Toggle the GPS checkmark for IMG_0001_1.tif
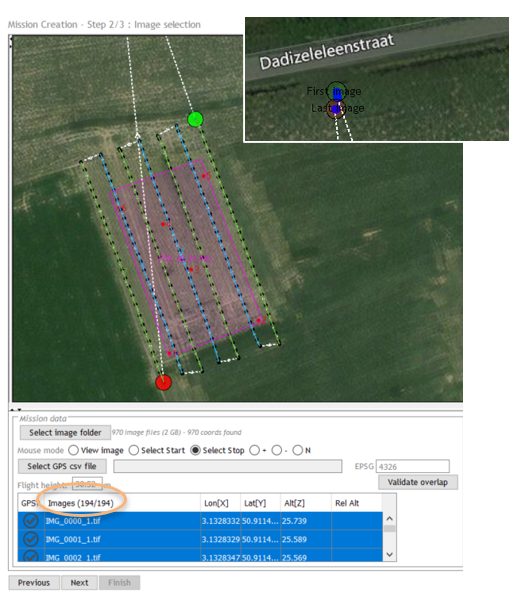514x594 pixels. click(31, 539)
